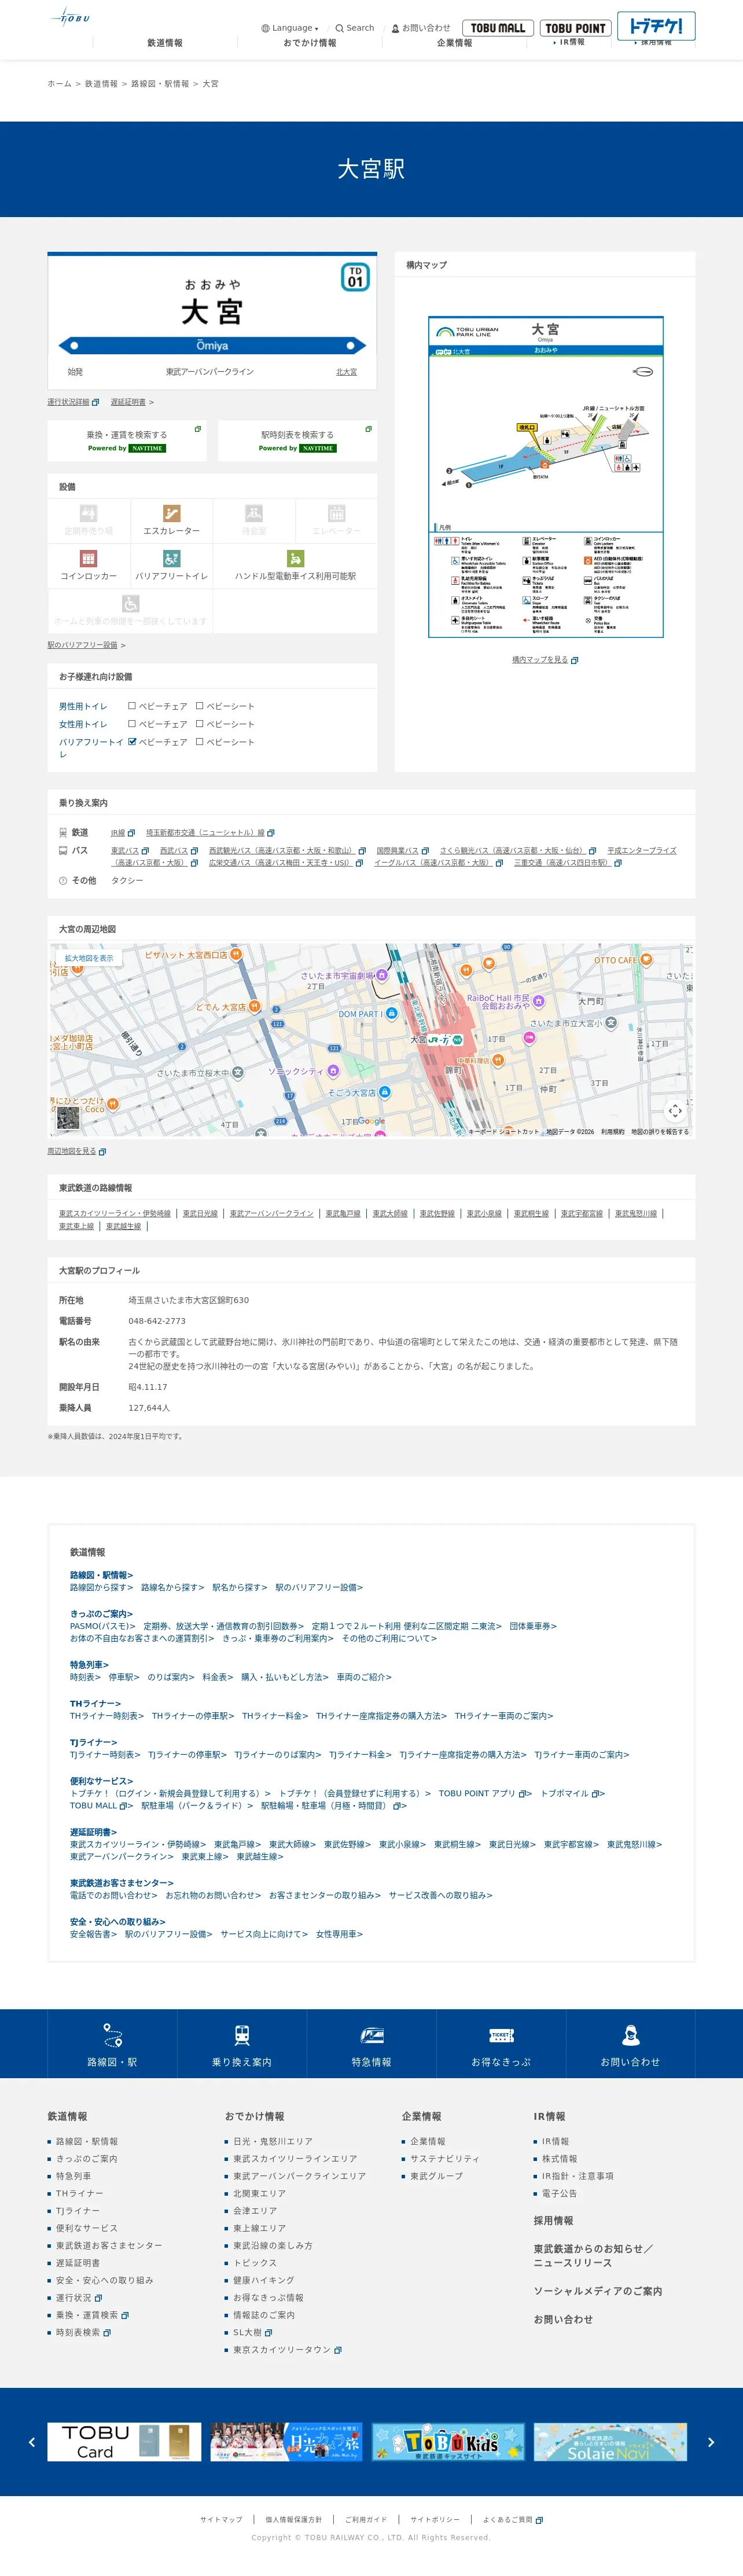743x2576 pixels.
Task: Open the トブチケ! header button
Action: [656, 26]
